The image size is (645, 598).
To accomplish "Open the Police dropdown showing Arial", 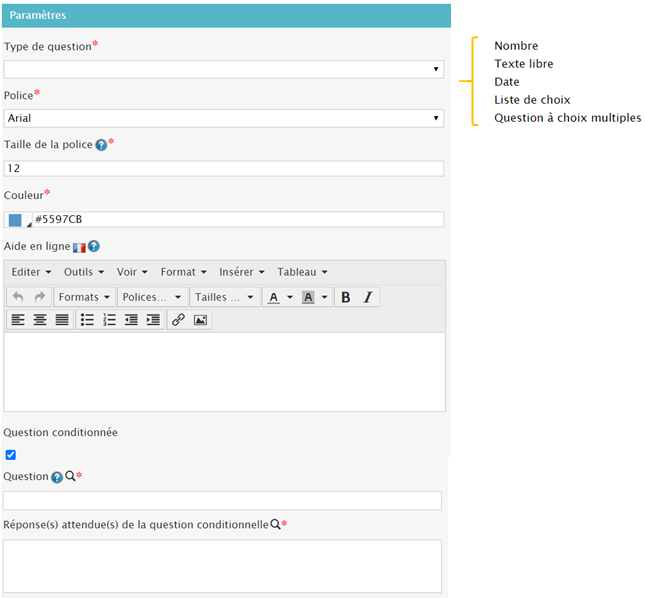I will coord(224,118).
